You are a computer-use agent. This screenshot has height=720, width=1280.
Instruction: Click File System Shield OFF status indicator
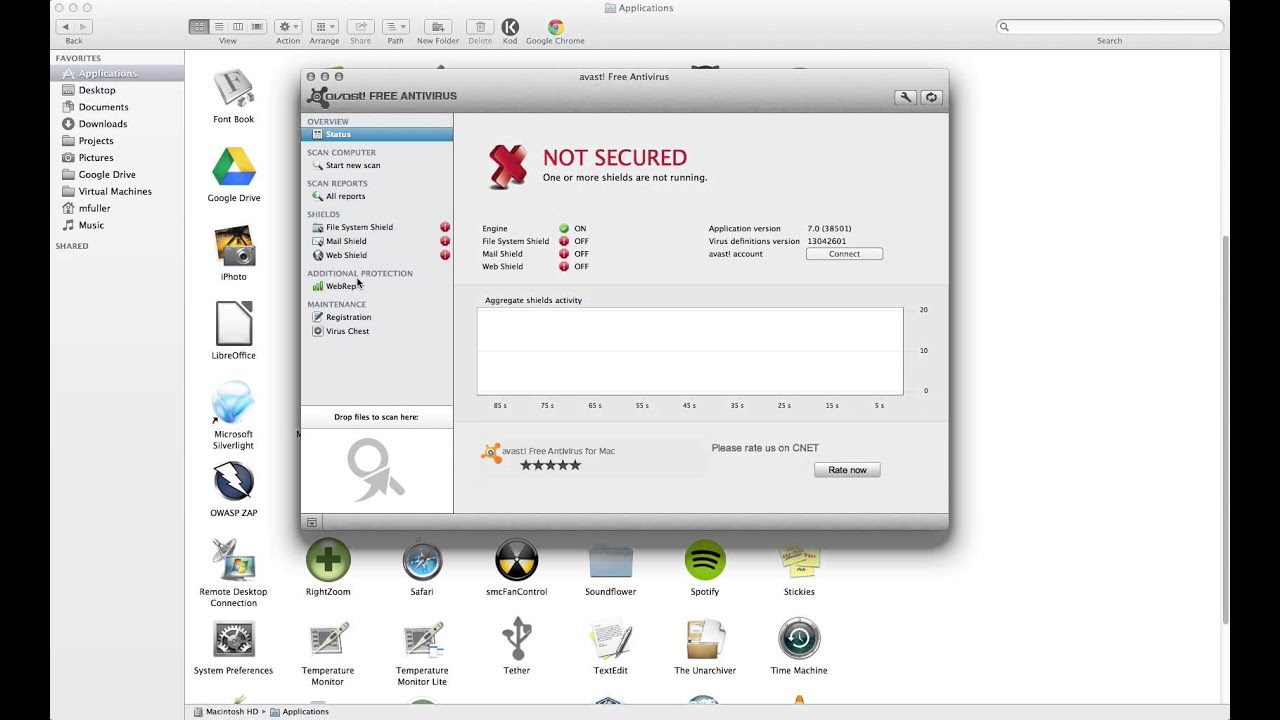point(564,241)
